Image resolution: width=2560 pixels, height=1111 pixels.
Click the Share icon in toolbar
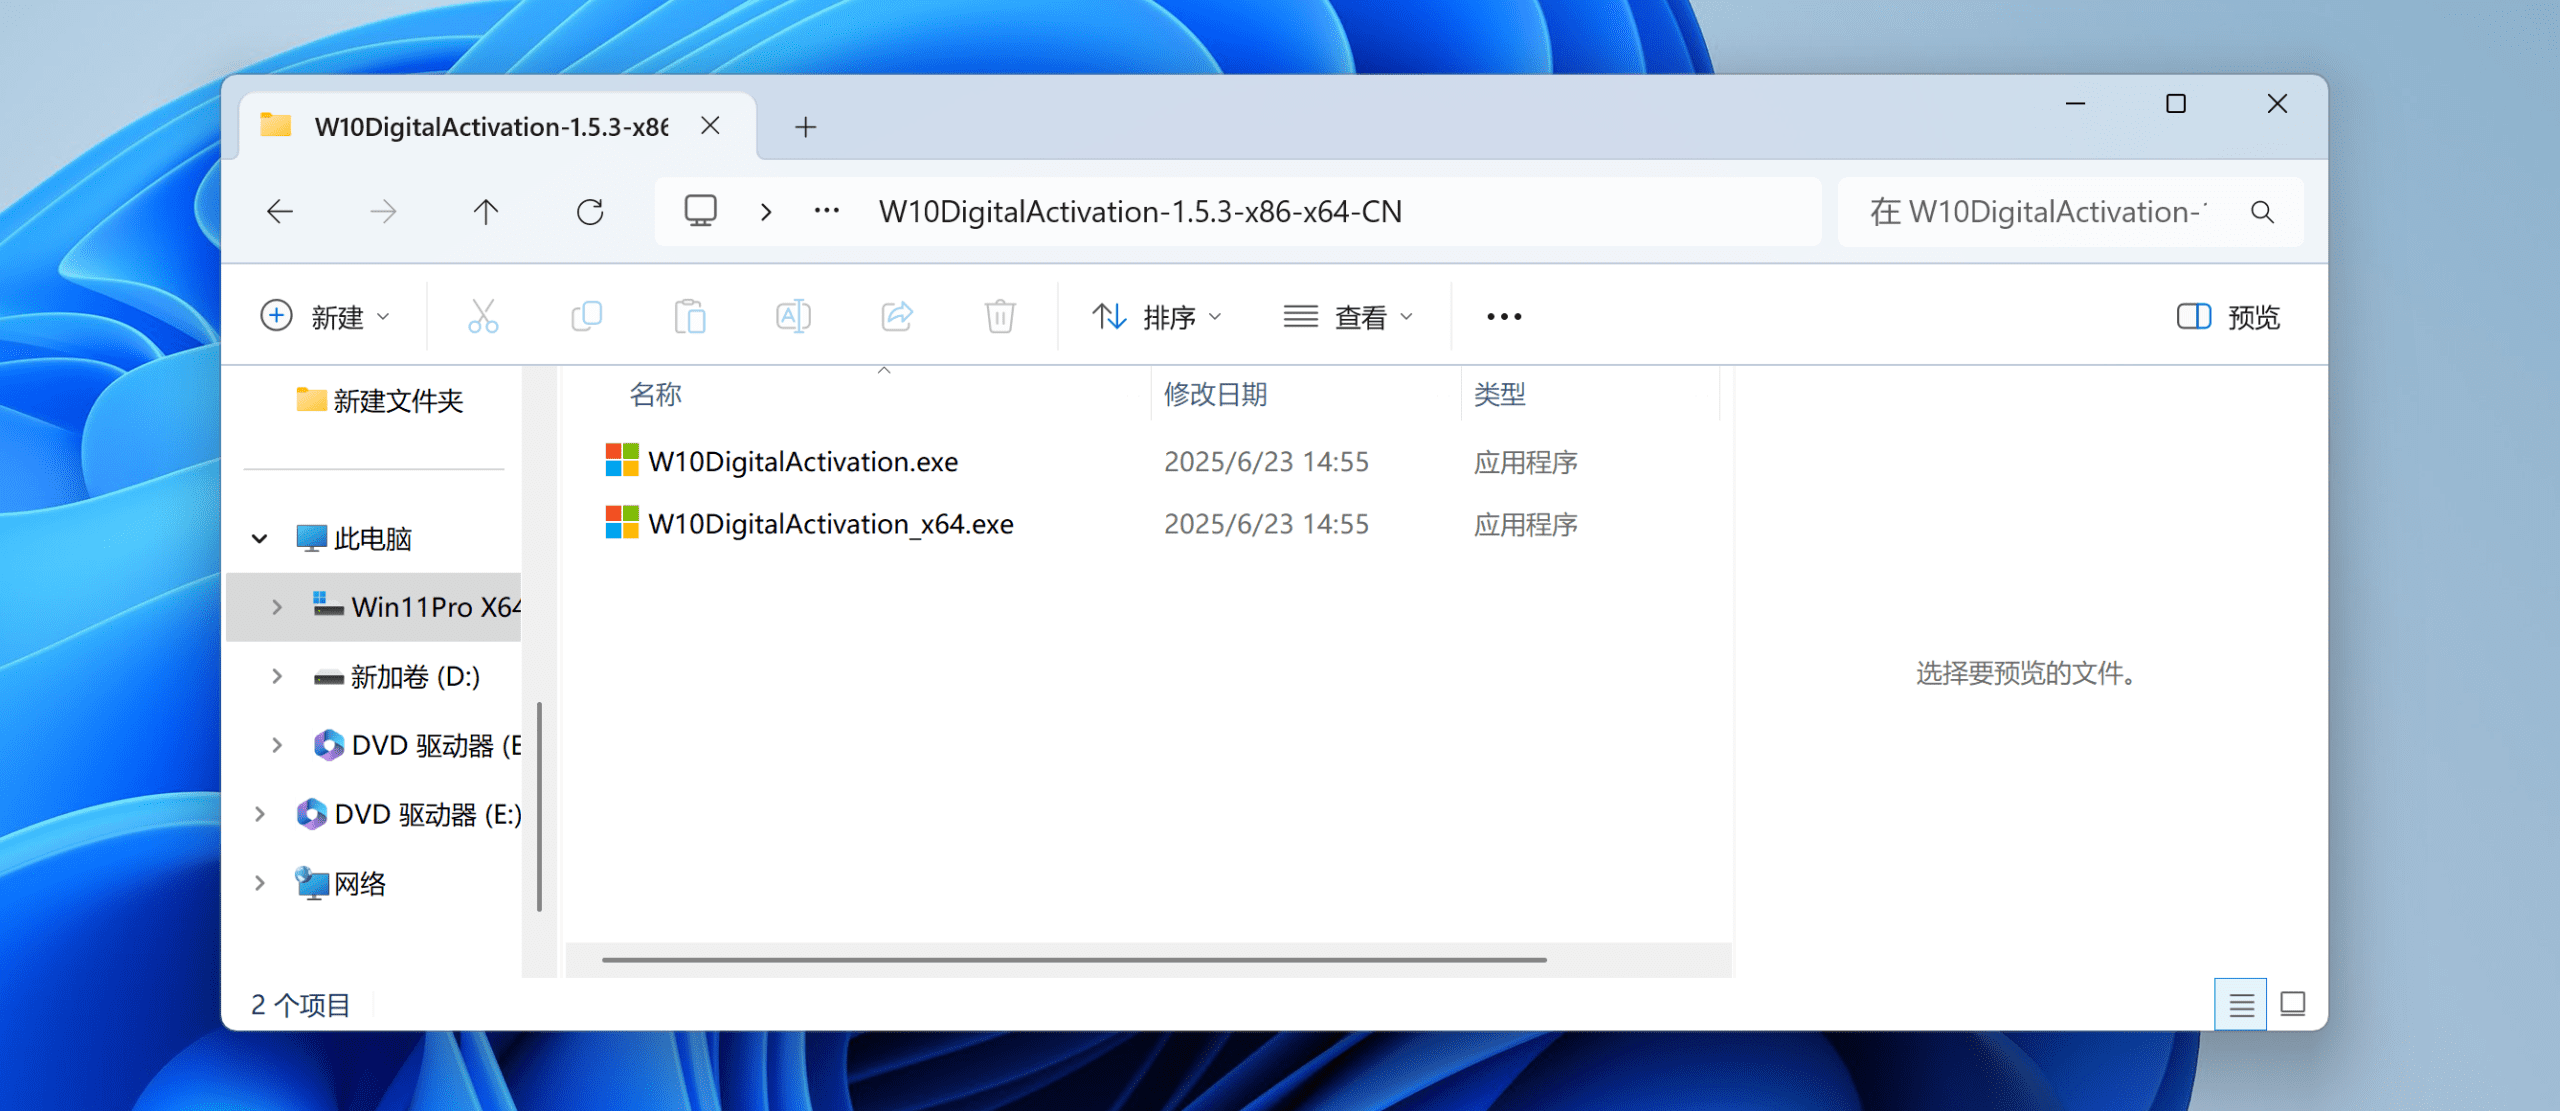point(897,317)
